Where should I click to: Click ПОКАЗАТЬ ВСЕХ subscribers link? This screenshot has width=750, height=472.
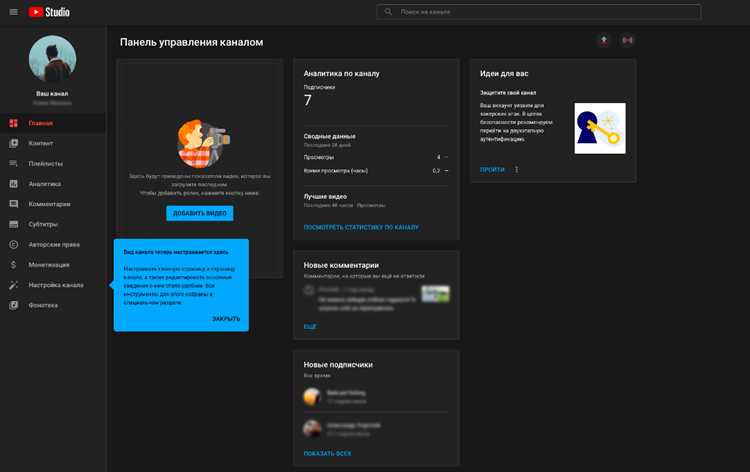coord(328,453)
